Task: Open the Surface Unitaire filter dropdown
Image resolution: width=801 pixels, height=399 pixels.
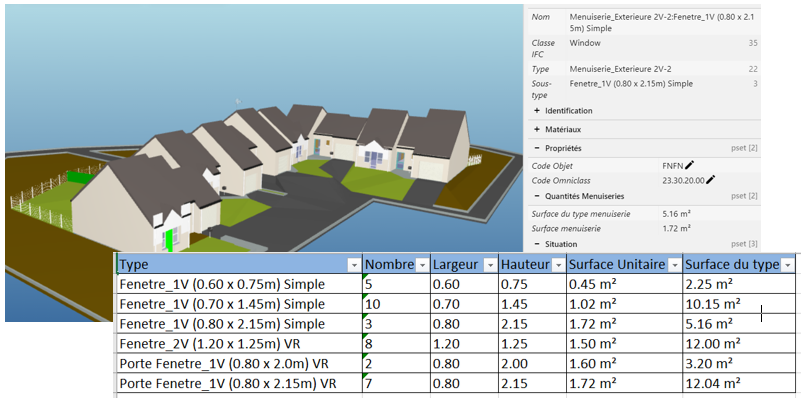Action: [x=675, y=265]
